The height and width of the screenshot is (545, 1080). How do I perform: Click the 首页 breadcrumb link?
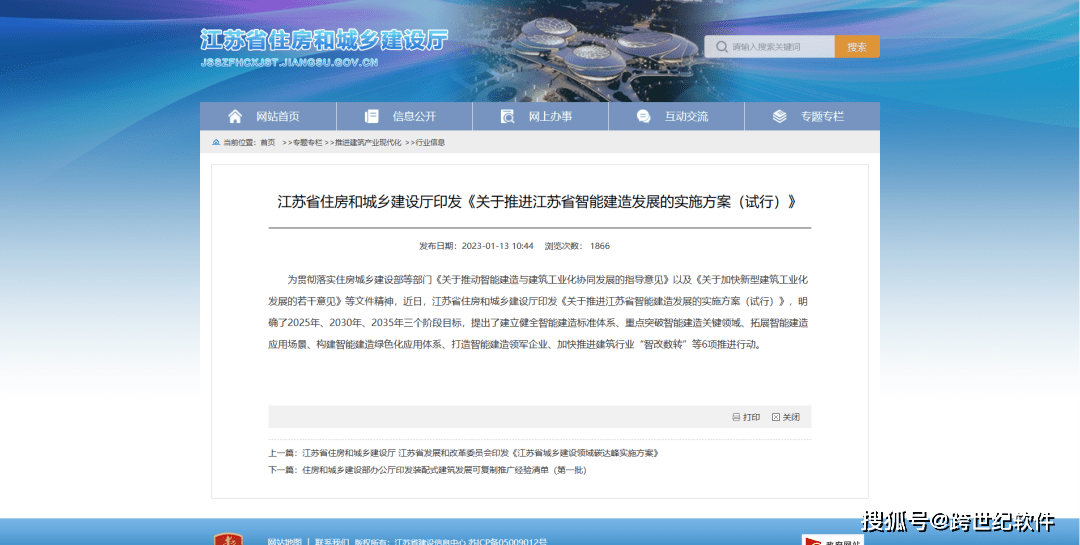[267, 143]
